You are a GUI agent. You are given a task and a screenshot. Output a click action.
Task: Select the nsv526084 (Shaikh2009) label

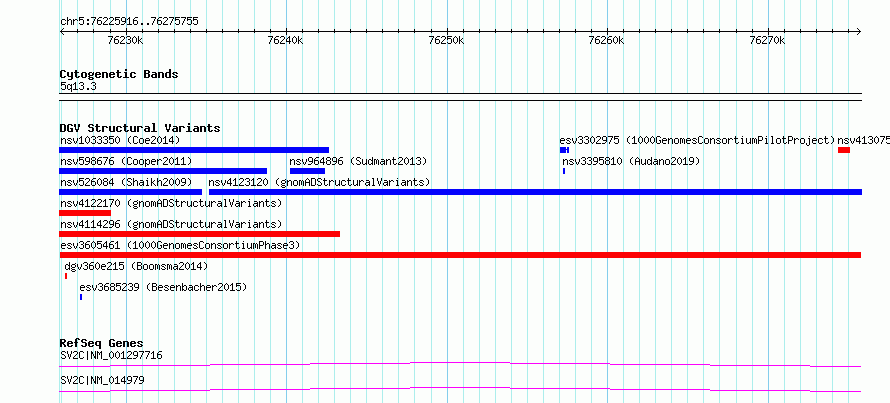point(126,182)
